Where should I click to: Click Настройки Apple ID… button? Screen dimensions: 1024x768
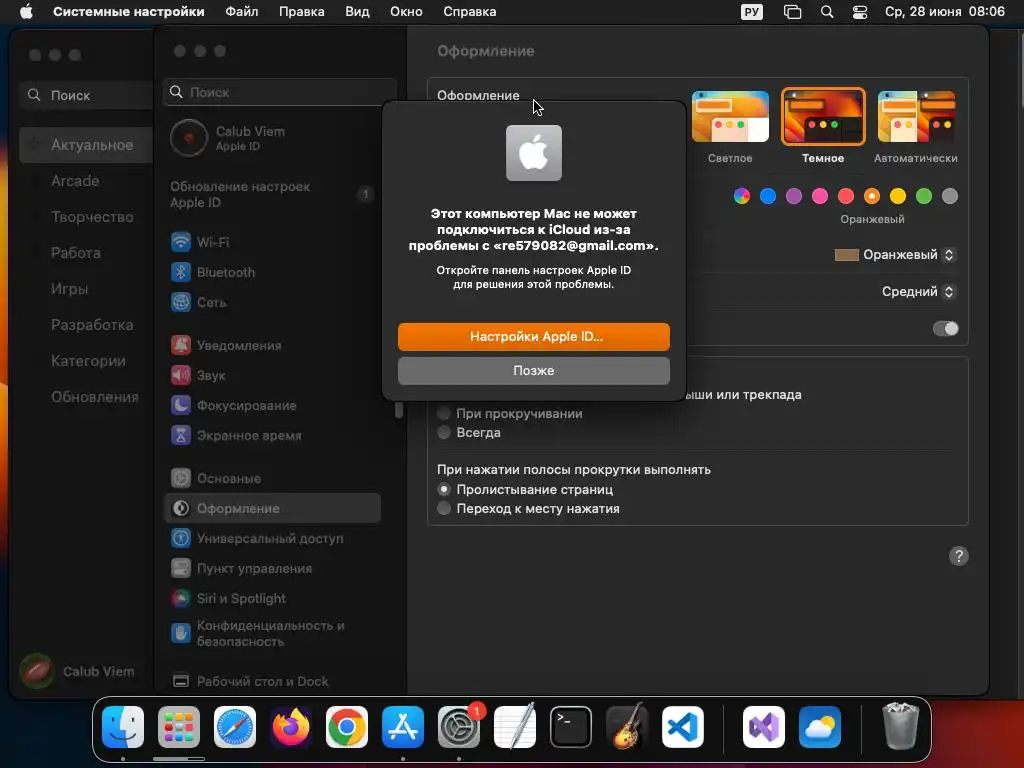[534, 336]
